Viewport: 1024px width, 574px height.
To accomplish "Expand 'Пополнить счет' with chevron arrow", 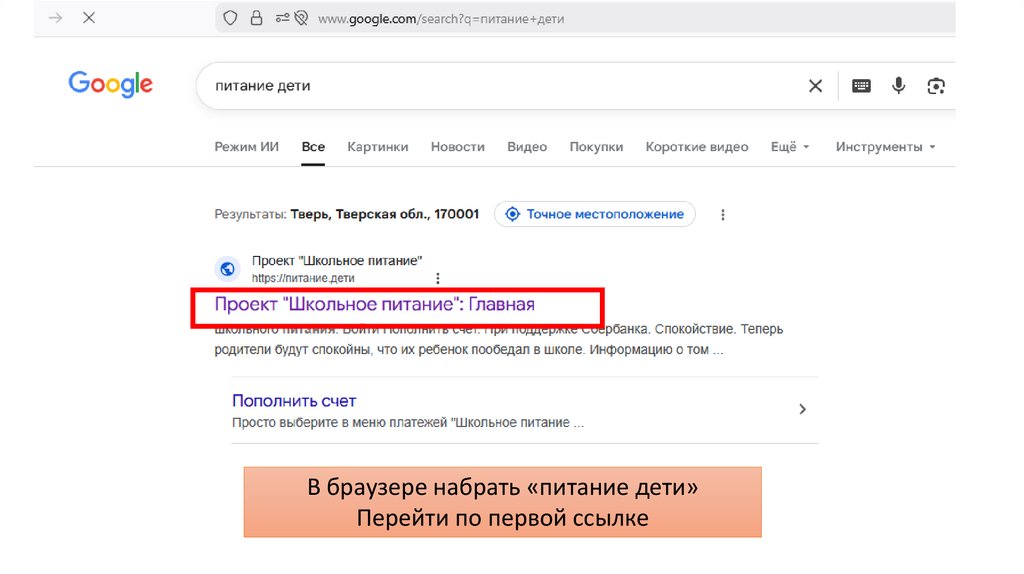I will pyautogui.click(x=803, y=409).
